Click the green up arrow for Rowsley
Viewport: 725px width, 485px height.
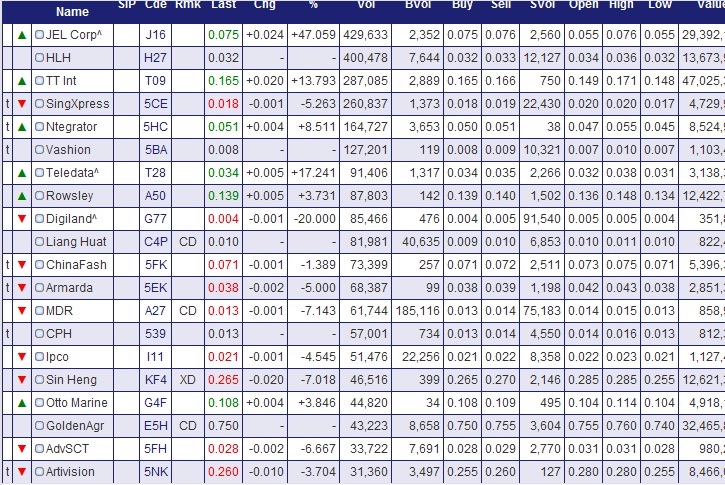[x=22, y=196]
